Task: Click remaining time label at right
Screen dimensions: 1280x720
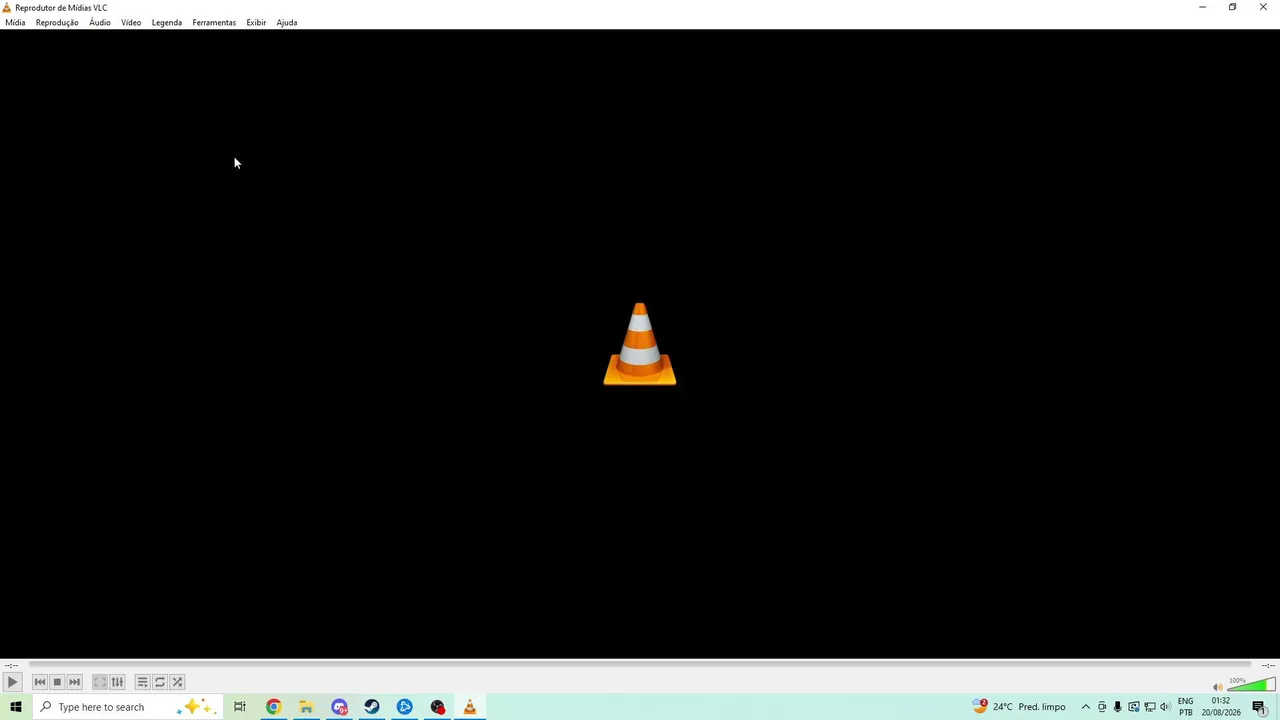Action: (x=1268, y=665)
